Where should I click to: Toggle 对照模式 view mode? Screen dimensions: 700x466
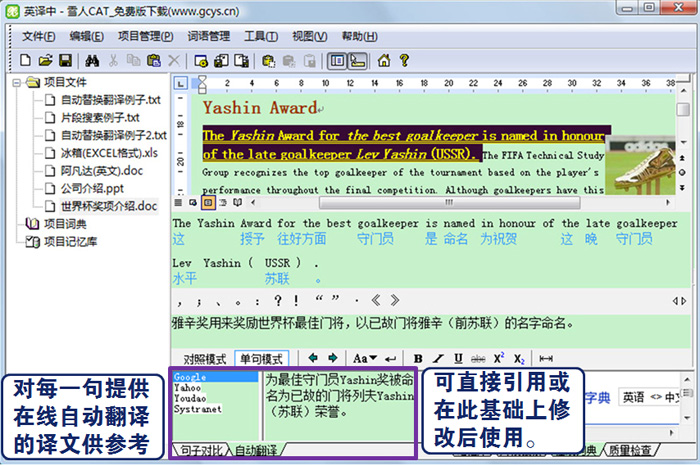click(203, 358)
